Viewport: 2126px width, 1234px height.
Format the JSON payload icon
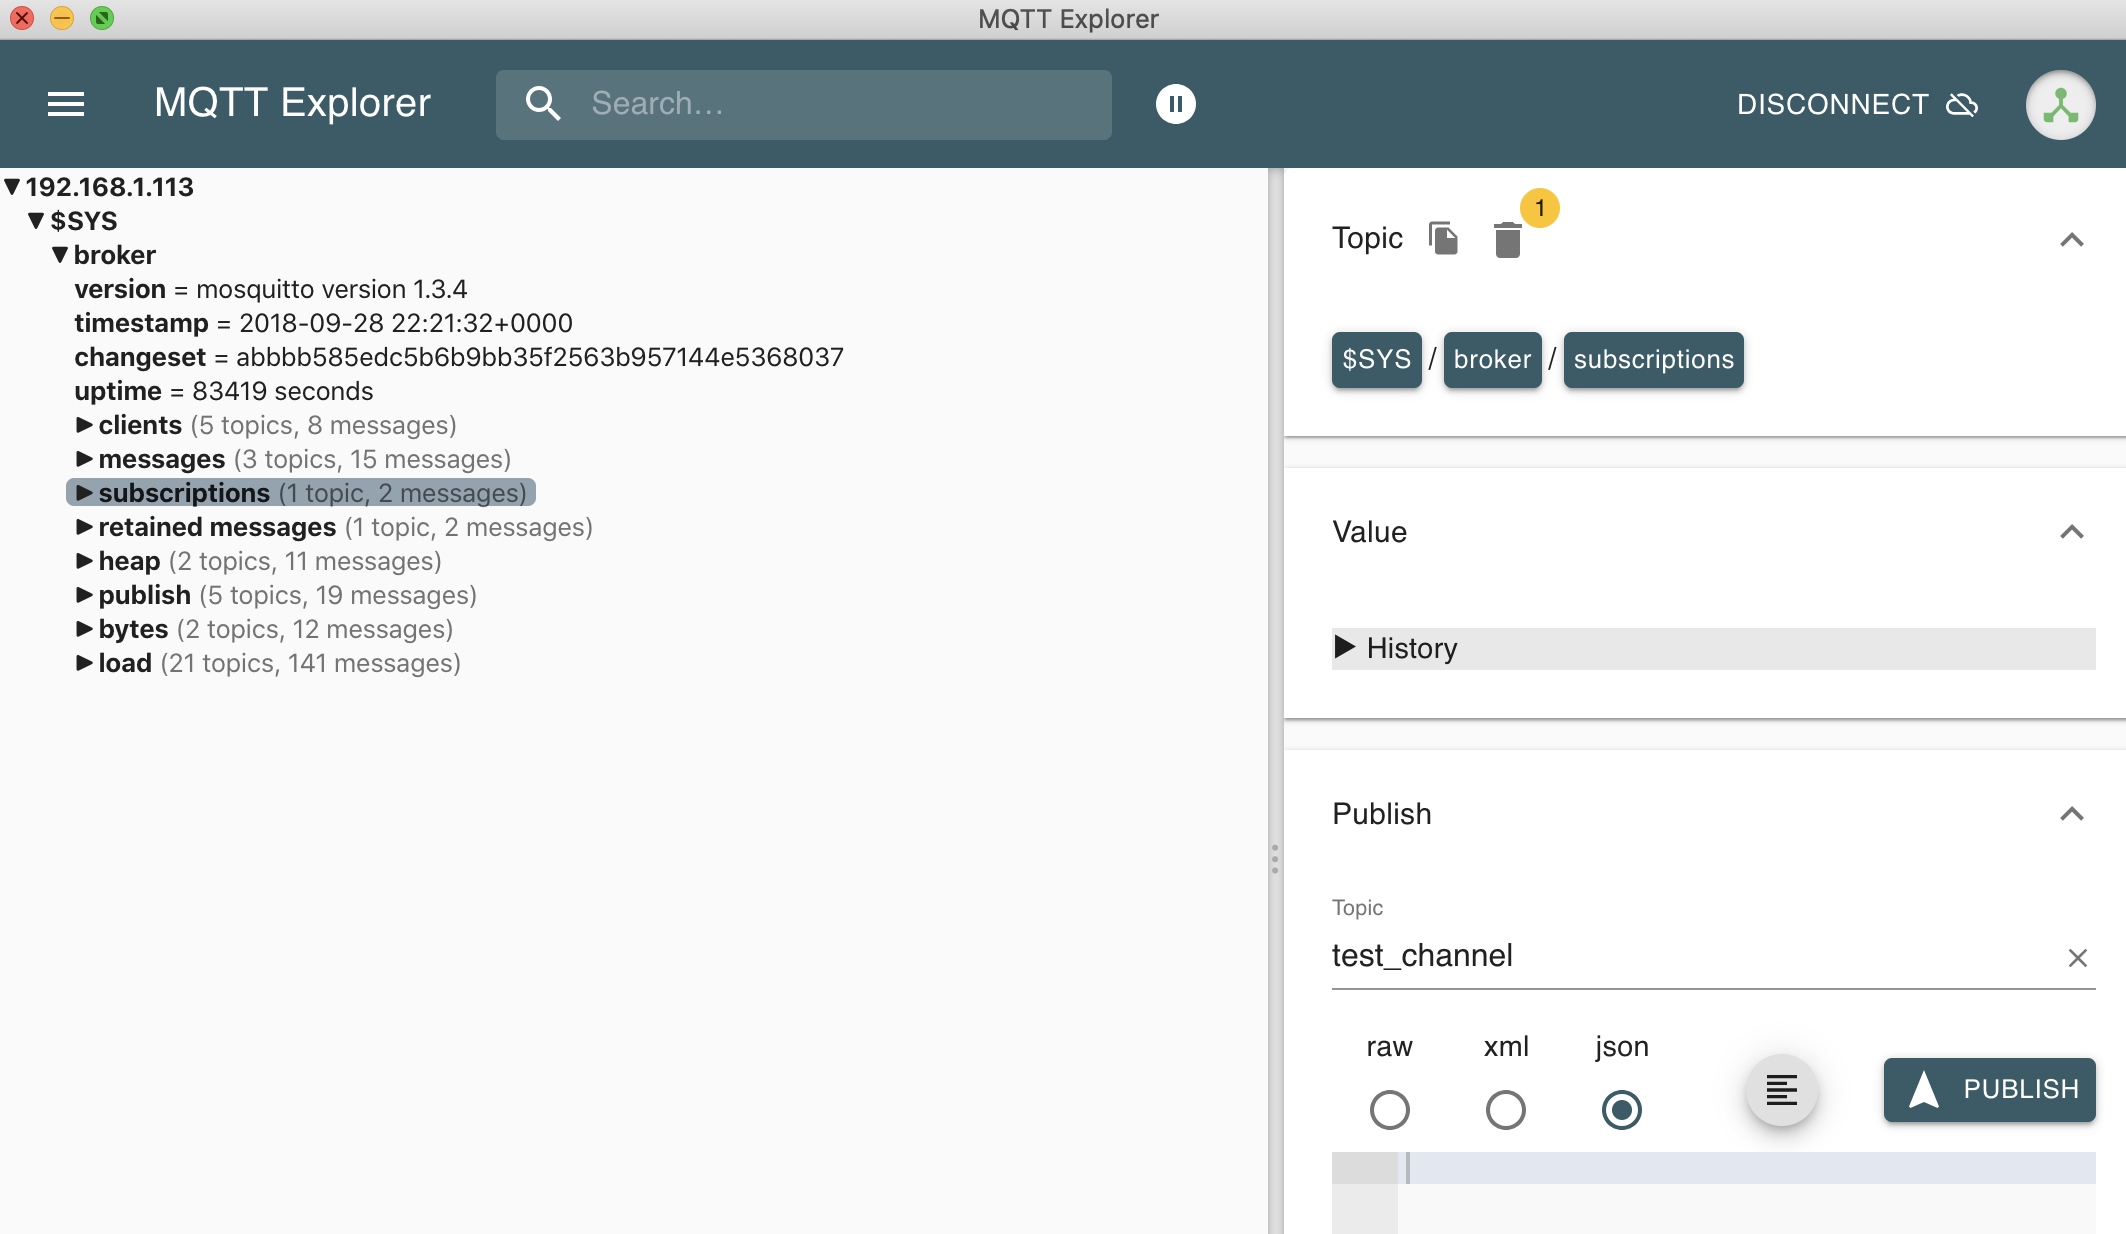(x=1781, y=1090)
